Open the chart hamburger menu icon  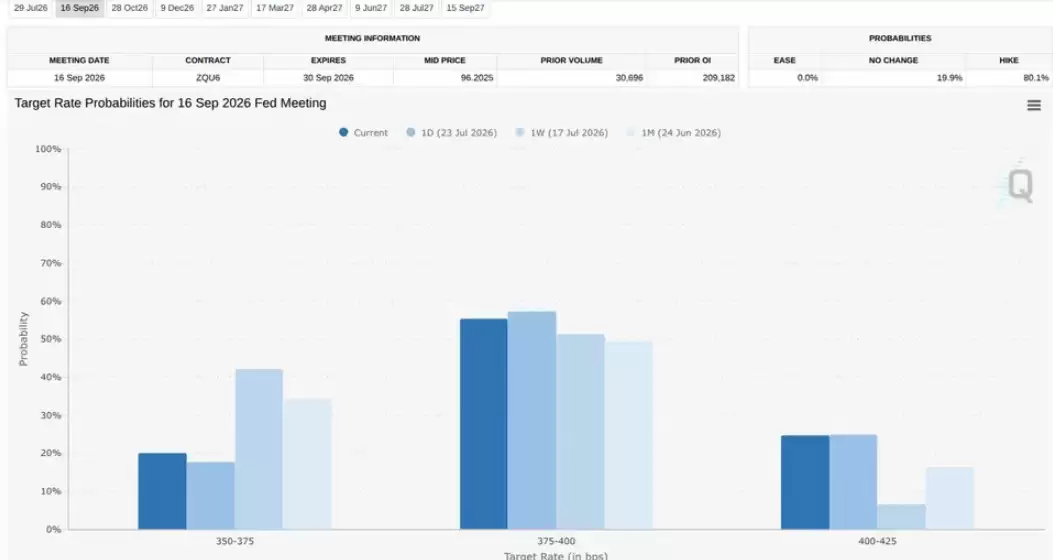click(x=1034, y=105)
